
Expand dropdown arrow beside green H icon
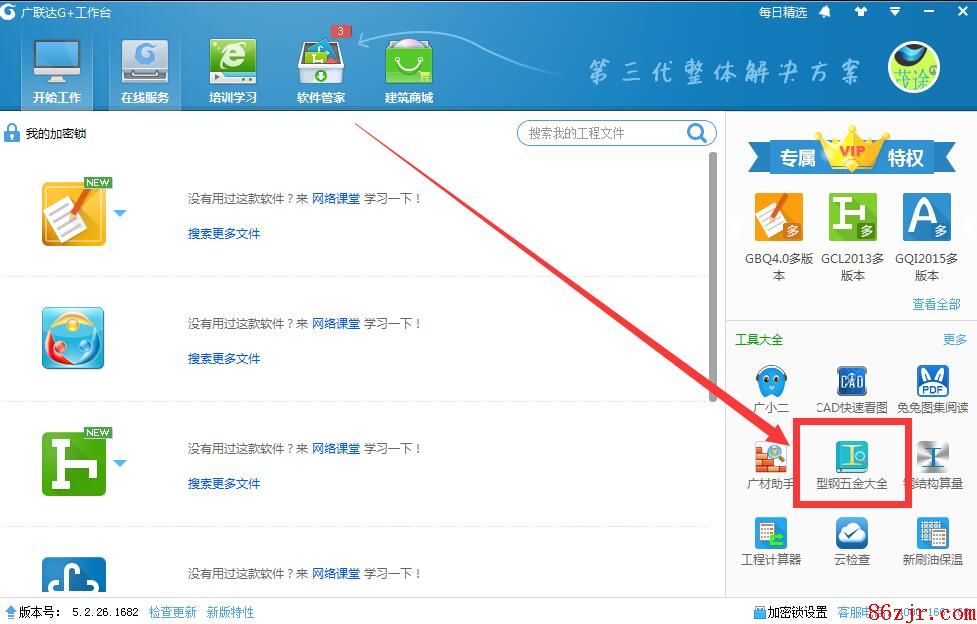pos(120,463)
